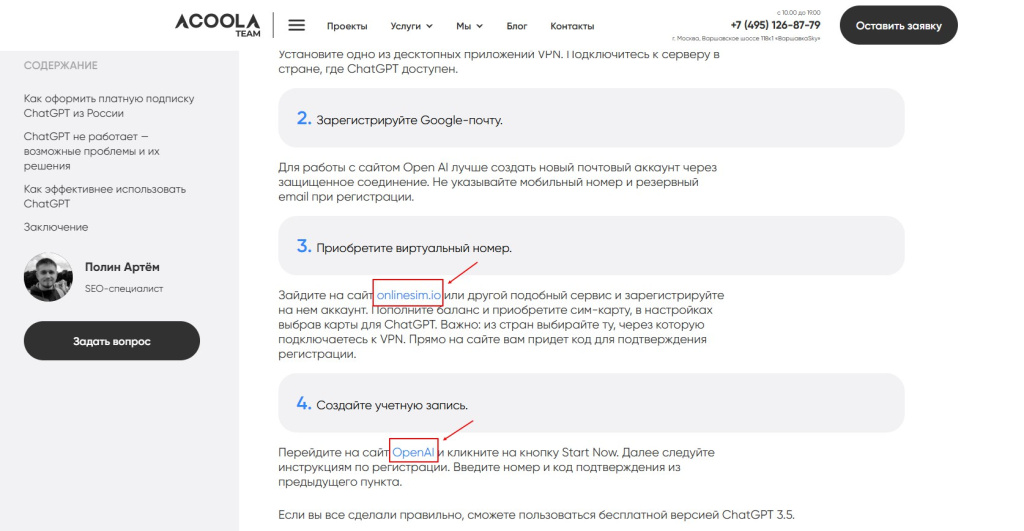1024x531 pixels.
Task: Follow the OpenAI link
Action: (x=413, y=452)
